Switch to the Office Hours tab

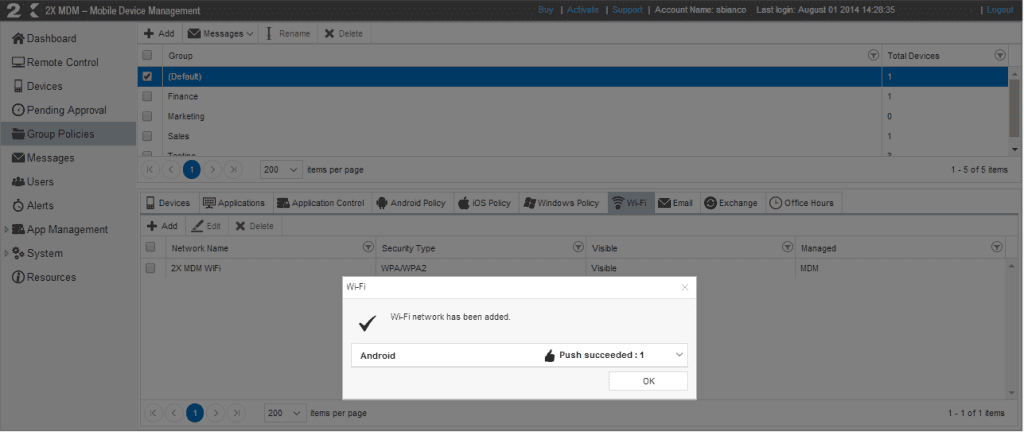pyautogui.click(x=802, y=203)
